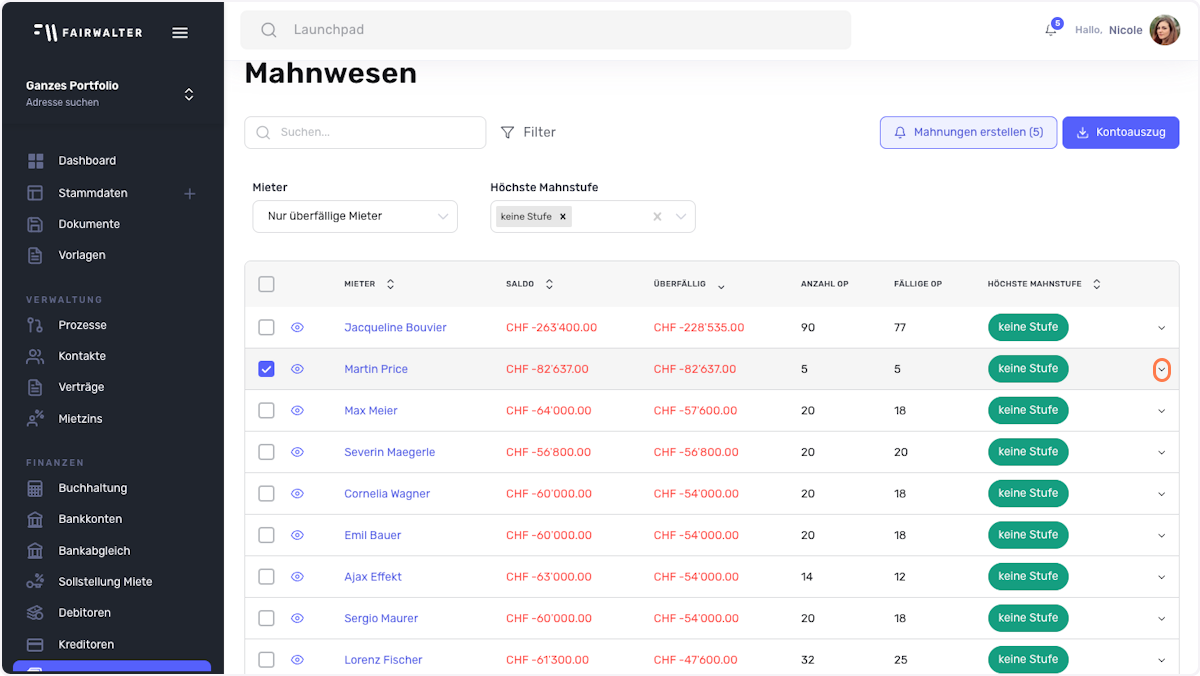Click the Verträge document icon

point(36,387)
